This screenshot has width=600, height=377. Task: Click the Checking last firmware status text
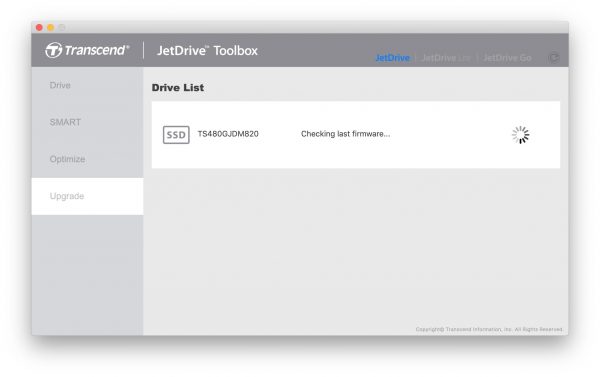[345, 134]
